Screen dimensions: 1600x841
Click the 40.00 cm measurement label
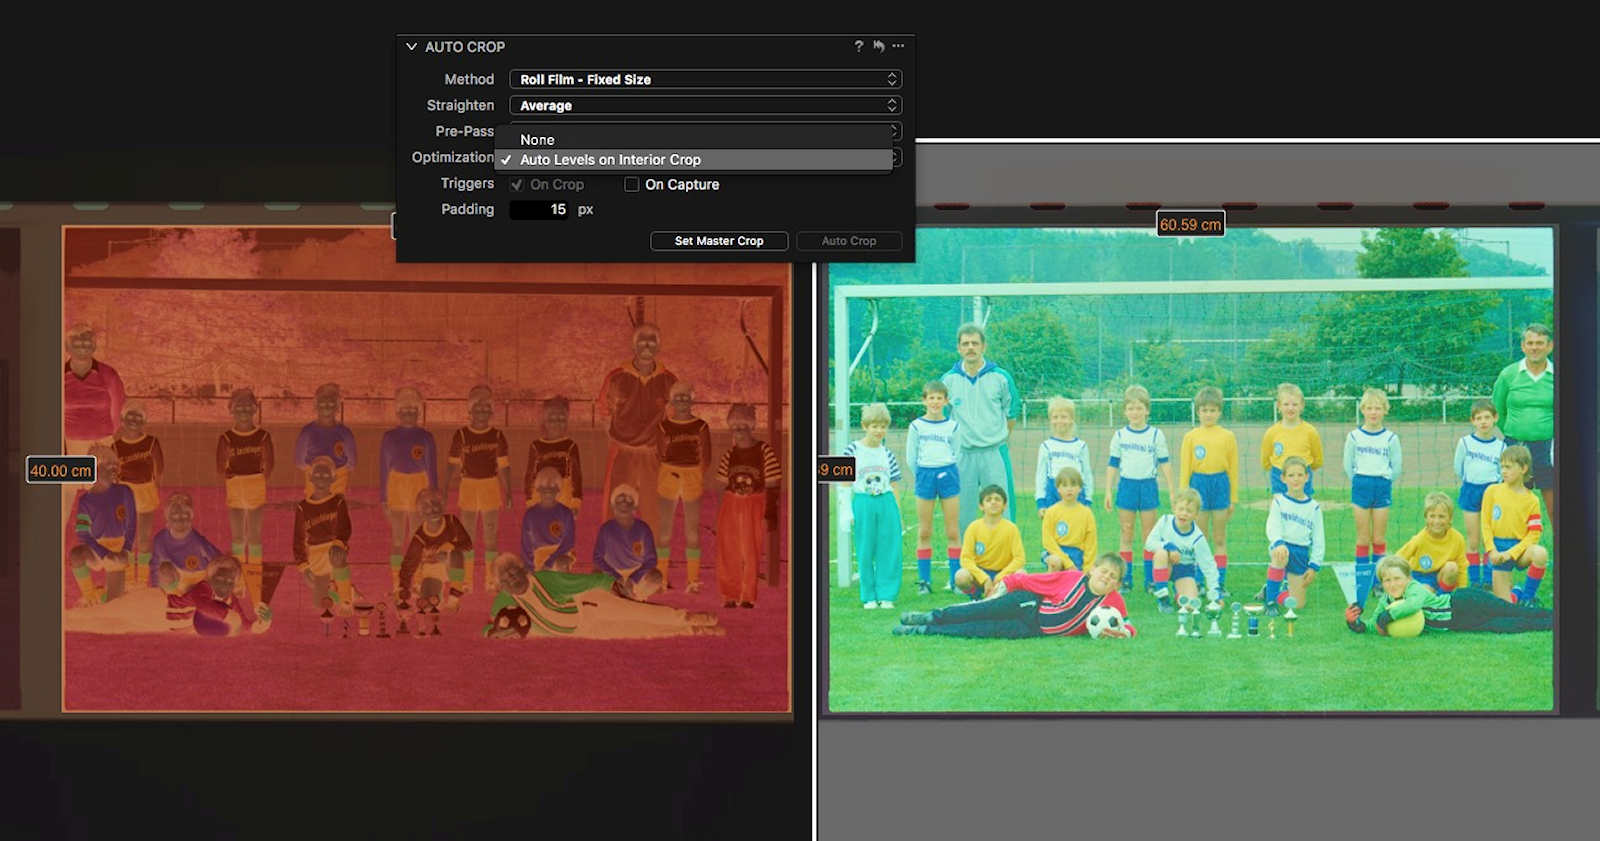(x=61, y=470)
